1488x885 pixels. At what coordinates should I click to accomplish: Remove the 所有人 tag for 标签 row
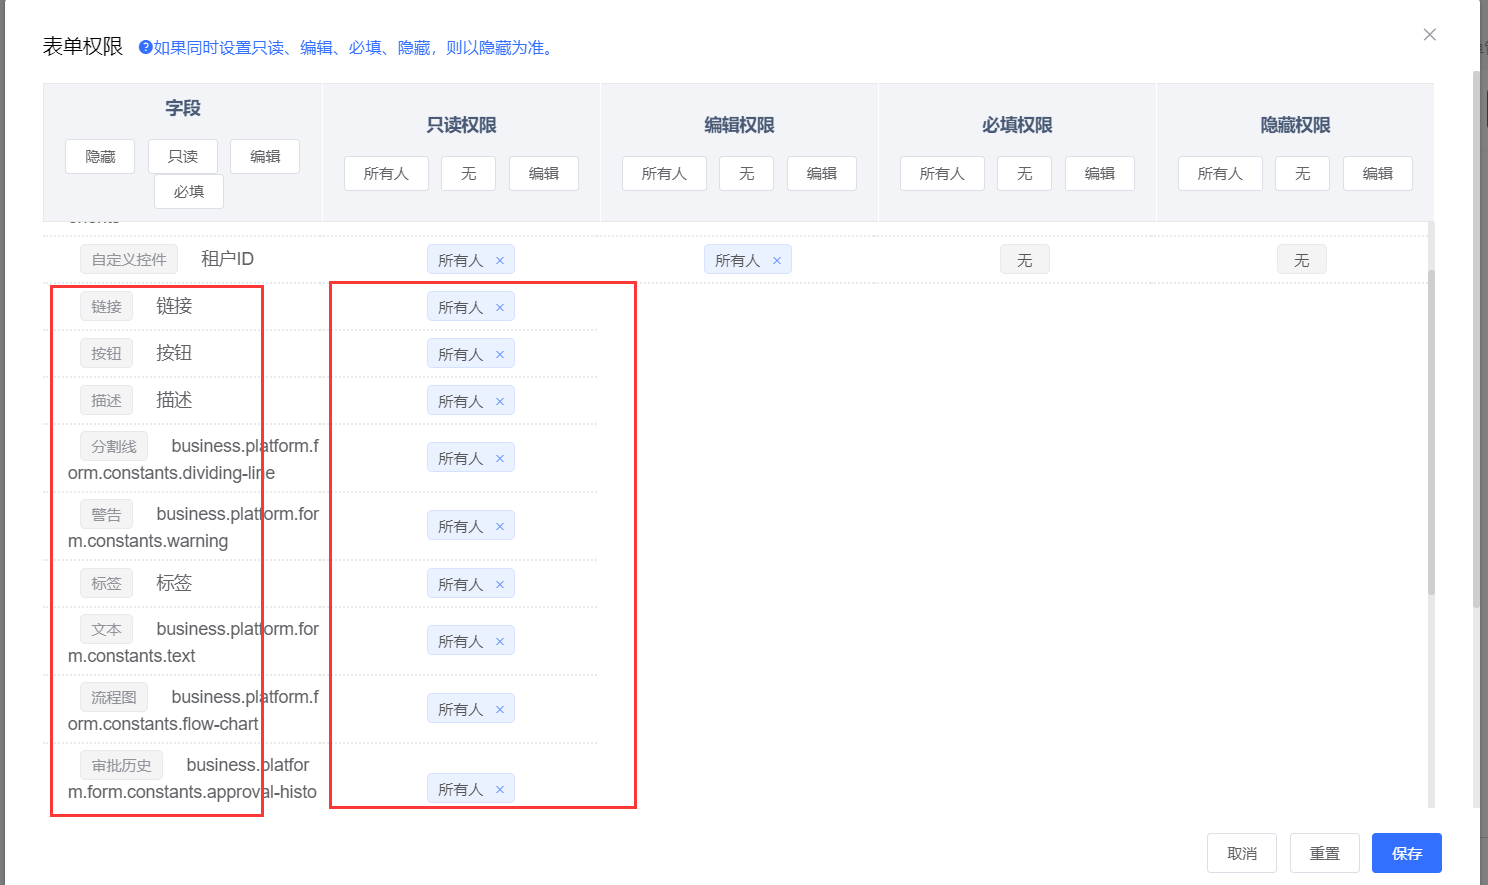point(500,585)
